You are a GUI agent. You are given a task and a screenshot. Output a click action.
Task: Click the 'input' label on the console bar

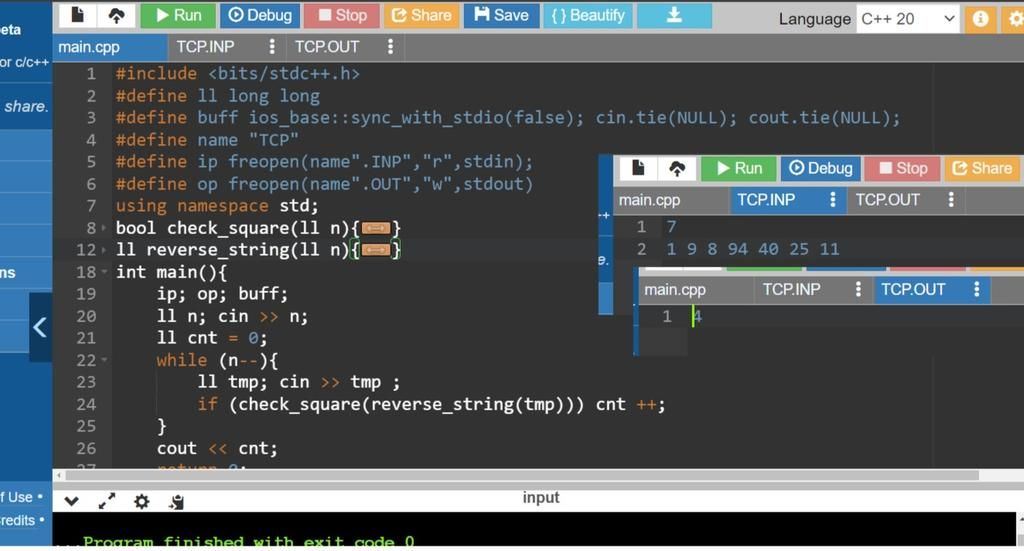pos(541,497)
